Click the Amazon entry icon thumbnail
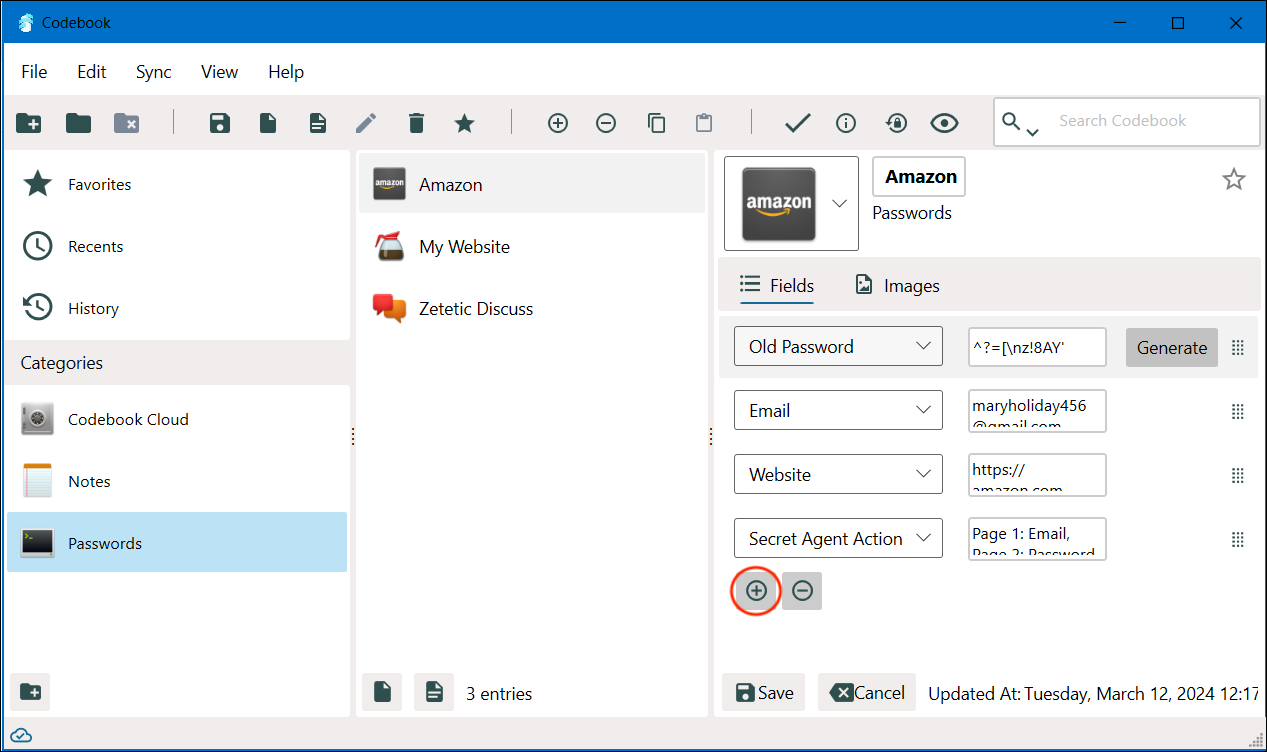The width and height of the screenshot is (1267, 752). [779, 203]
